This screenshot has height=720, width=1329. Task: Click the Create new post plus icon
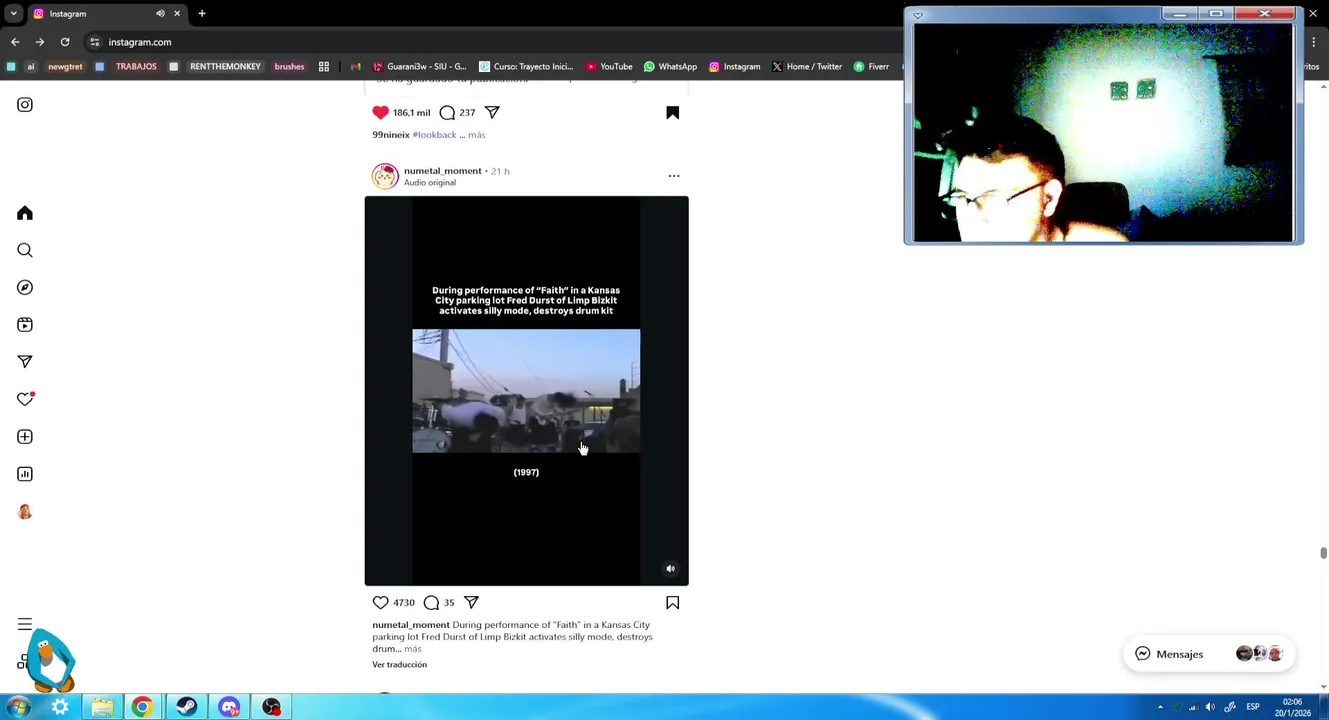coord(25,436)
